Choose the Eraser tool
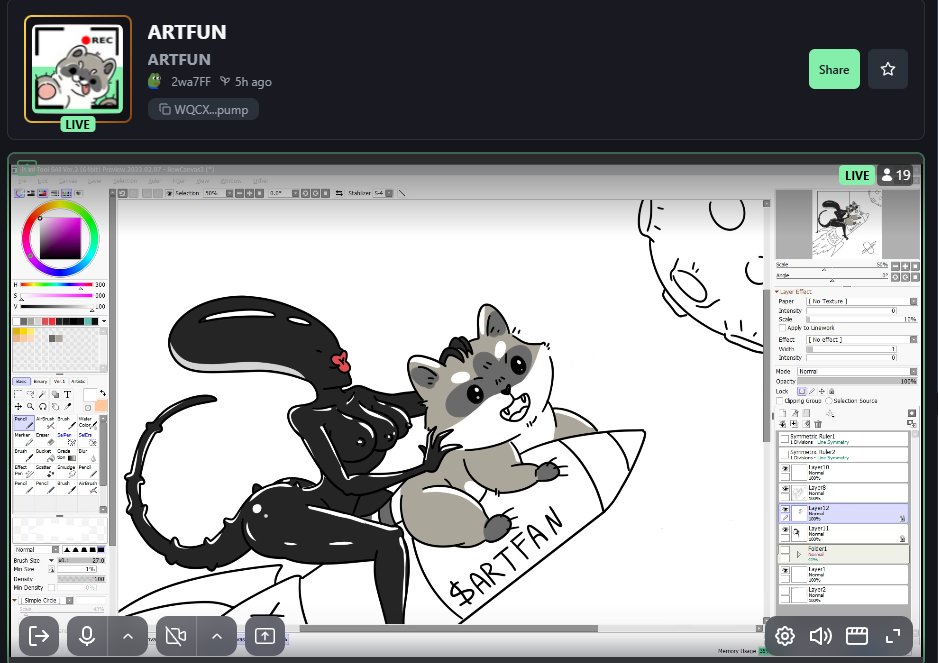The image size is (938, 663). (45, 439)
